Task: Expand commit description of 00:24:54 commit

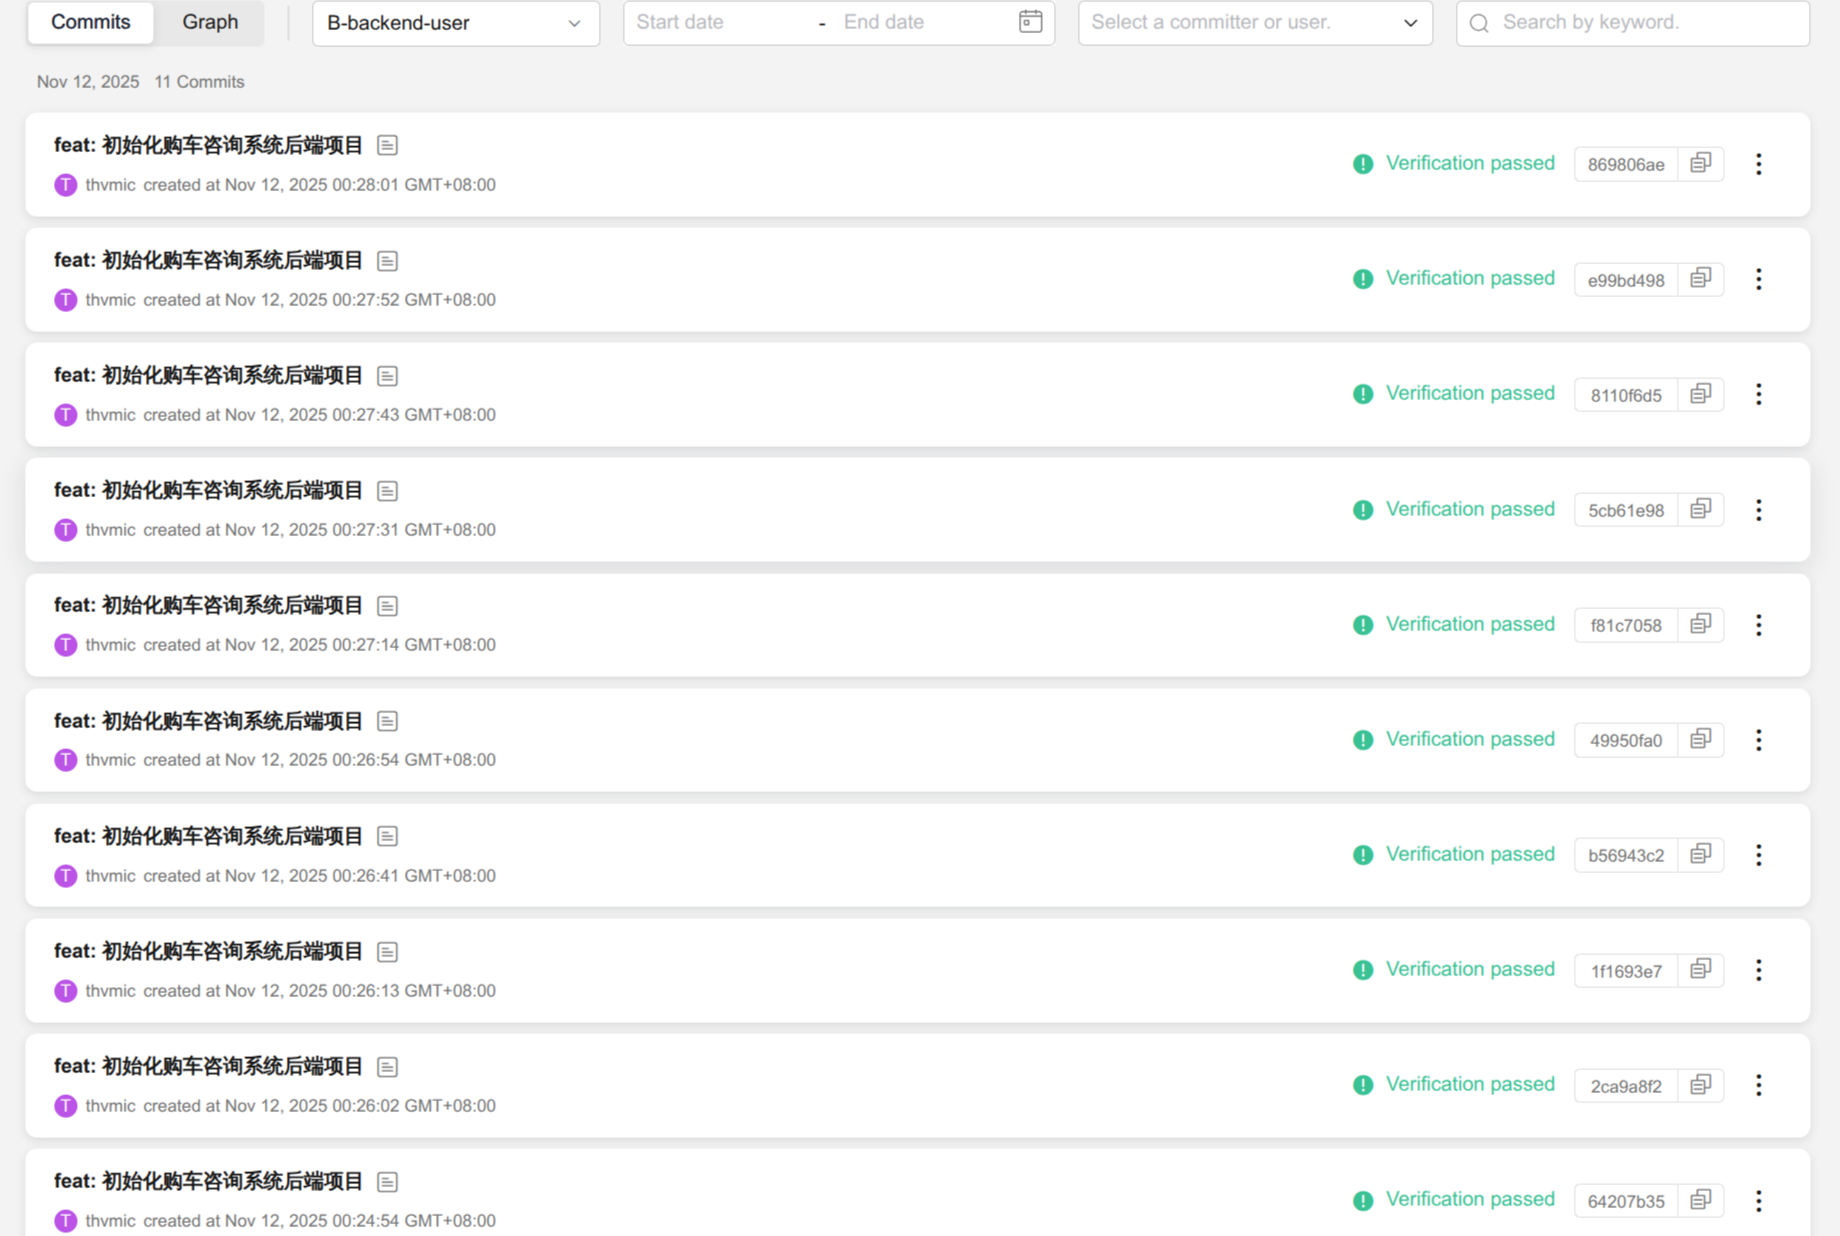Action: pyautogui.click(x=387, y=1182)
